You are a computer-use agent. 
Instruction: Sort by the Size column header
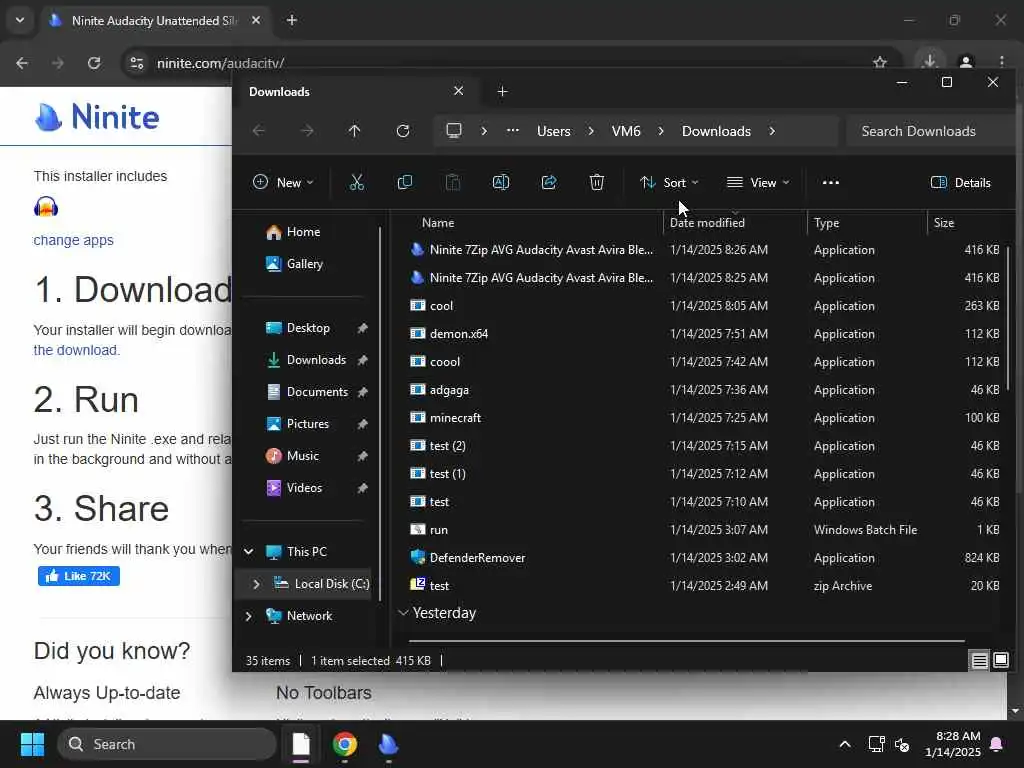965,223
